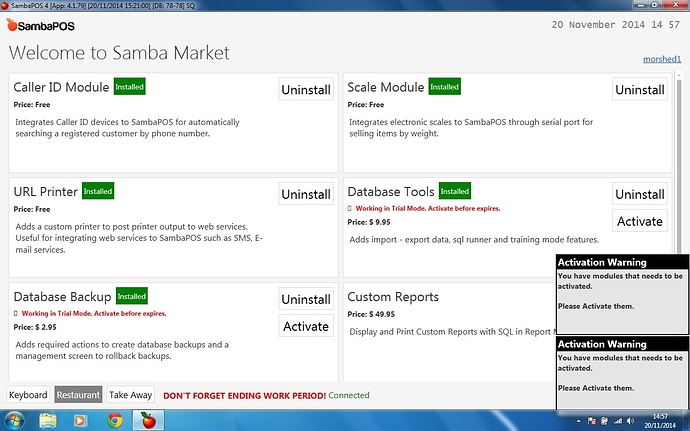Click the Welcome to Samba Market heading
This screenshot has height=431, width=690.
119,53
